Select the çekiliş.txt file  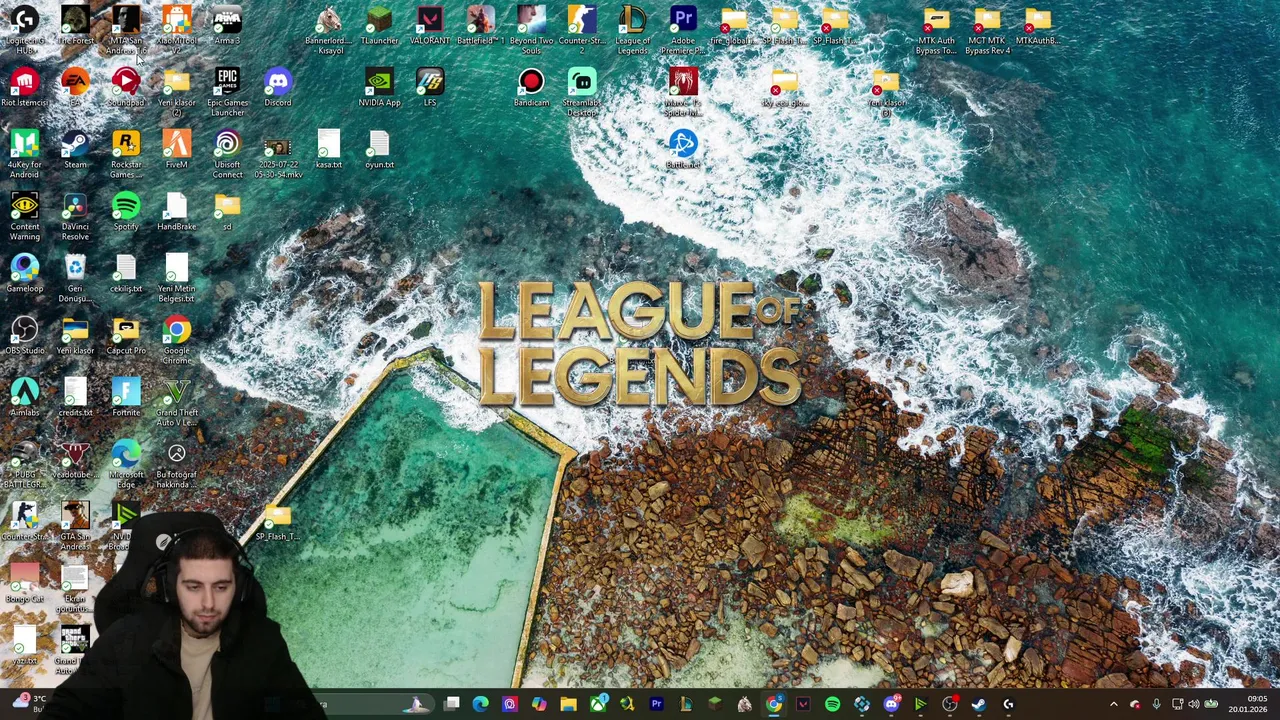click(x=126, y=274)
